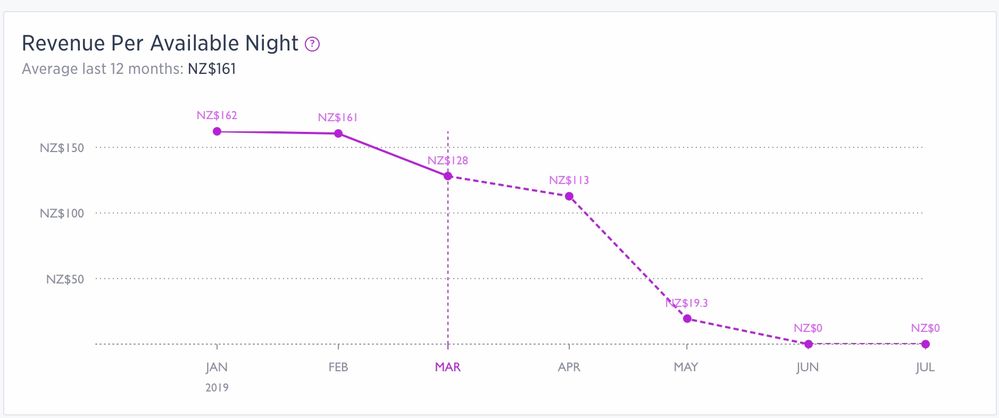
Task: Click the MAY month axis label
Action: click(686, 367)
